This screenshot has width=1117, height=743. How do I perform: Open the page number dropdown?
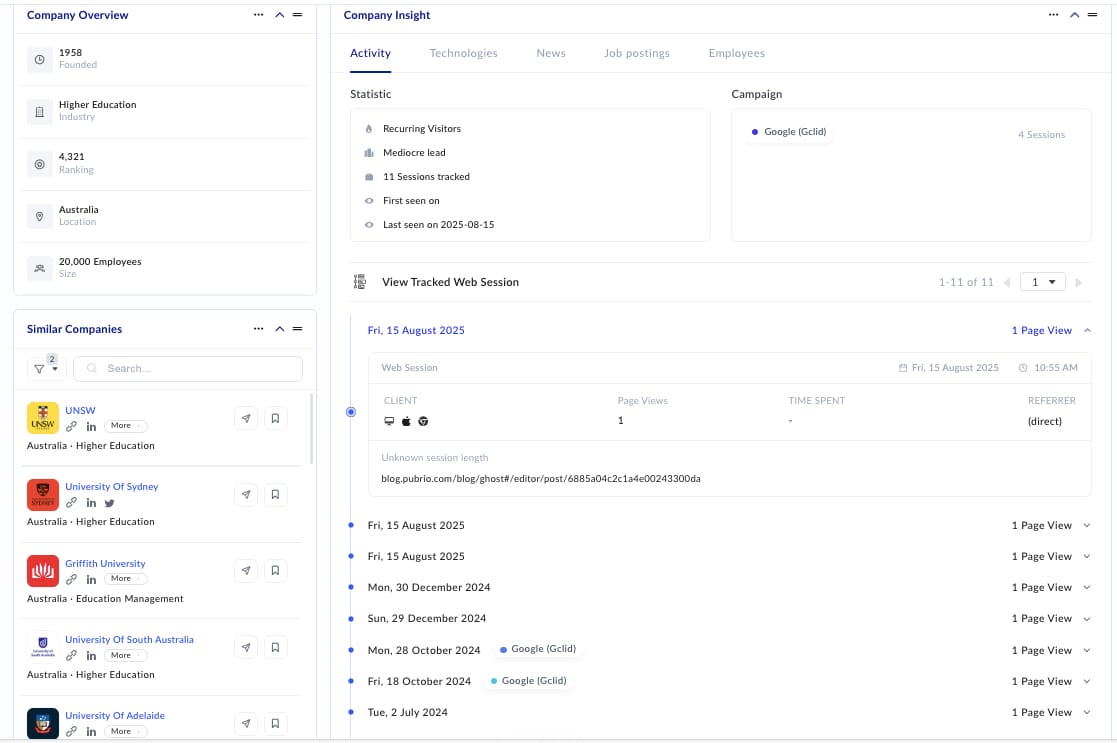(x=1042, y=283)
